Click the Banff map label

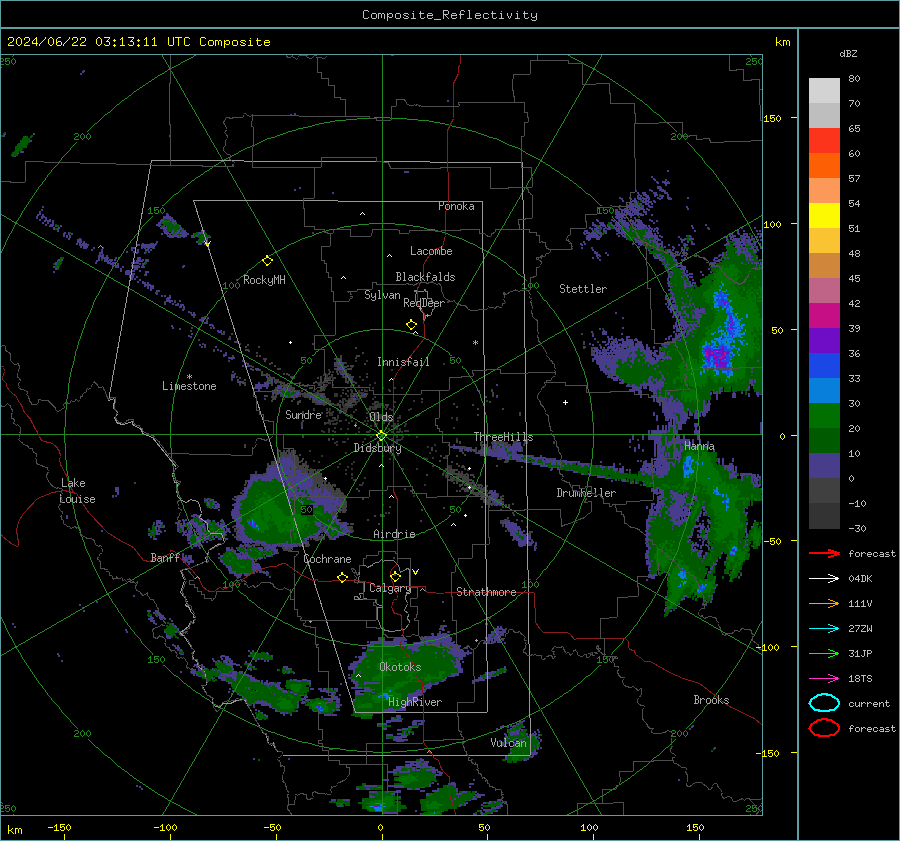(165, 557)
